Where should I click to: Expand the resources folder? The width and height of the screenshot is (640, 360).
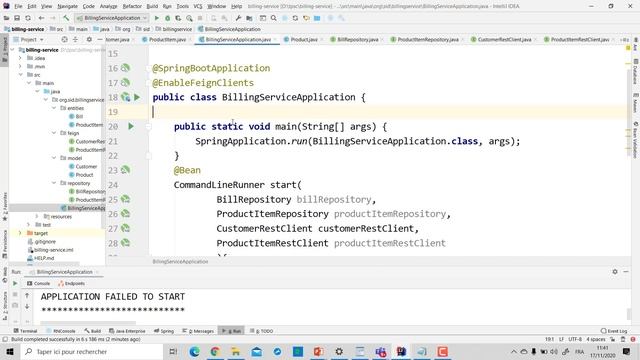pyautogui.click(x=37, y=216)
